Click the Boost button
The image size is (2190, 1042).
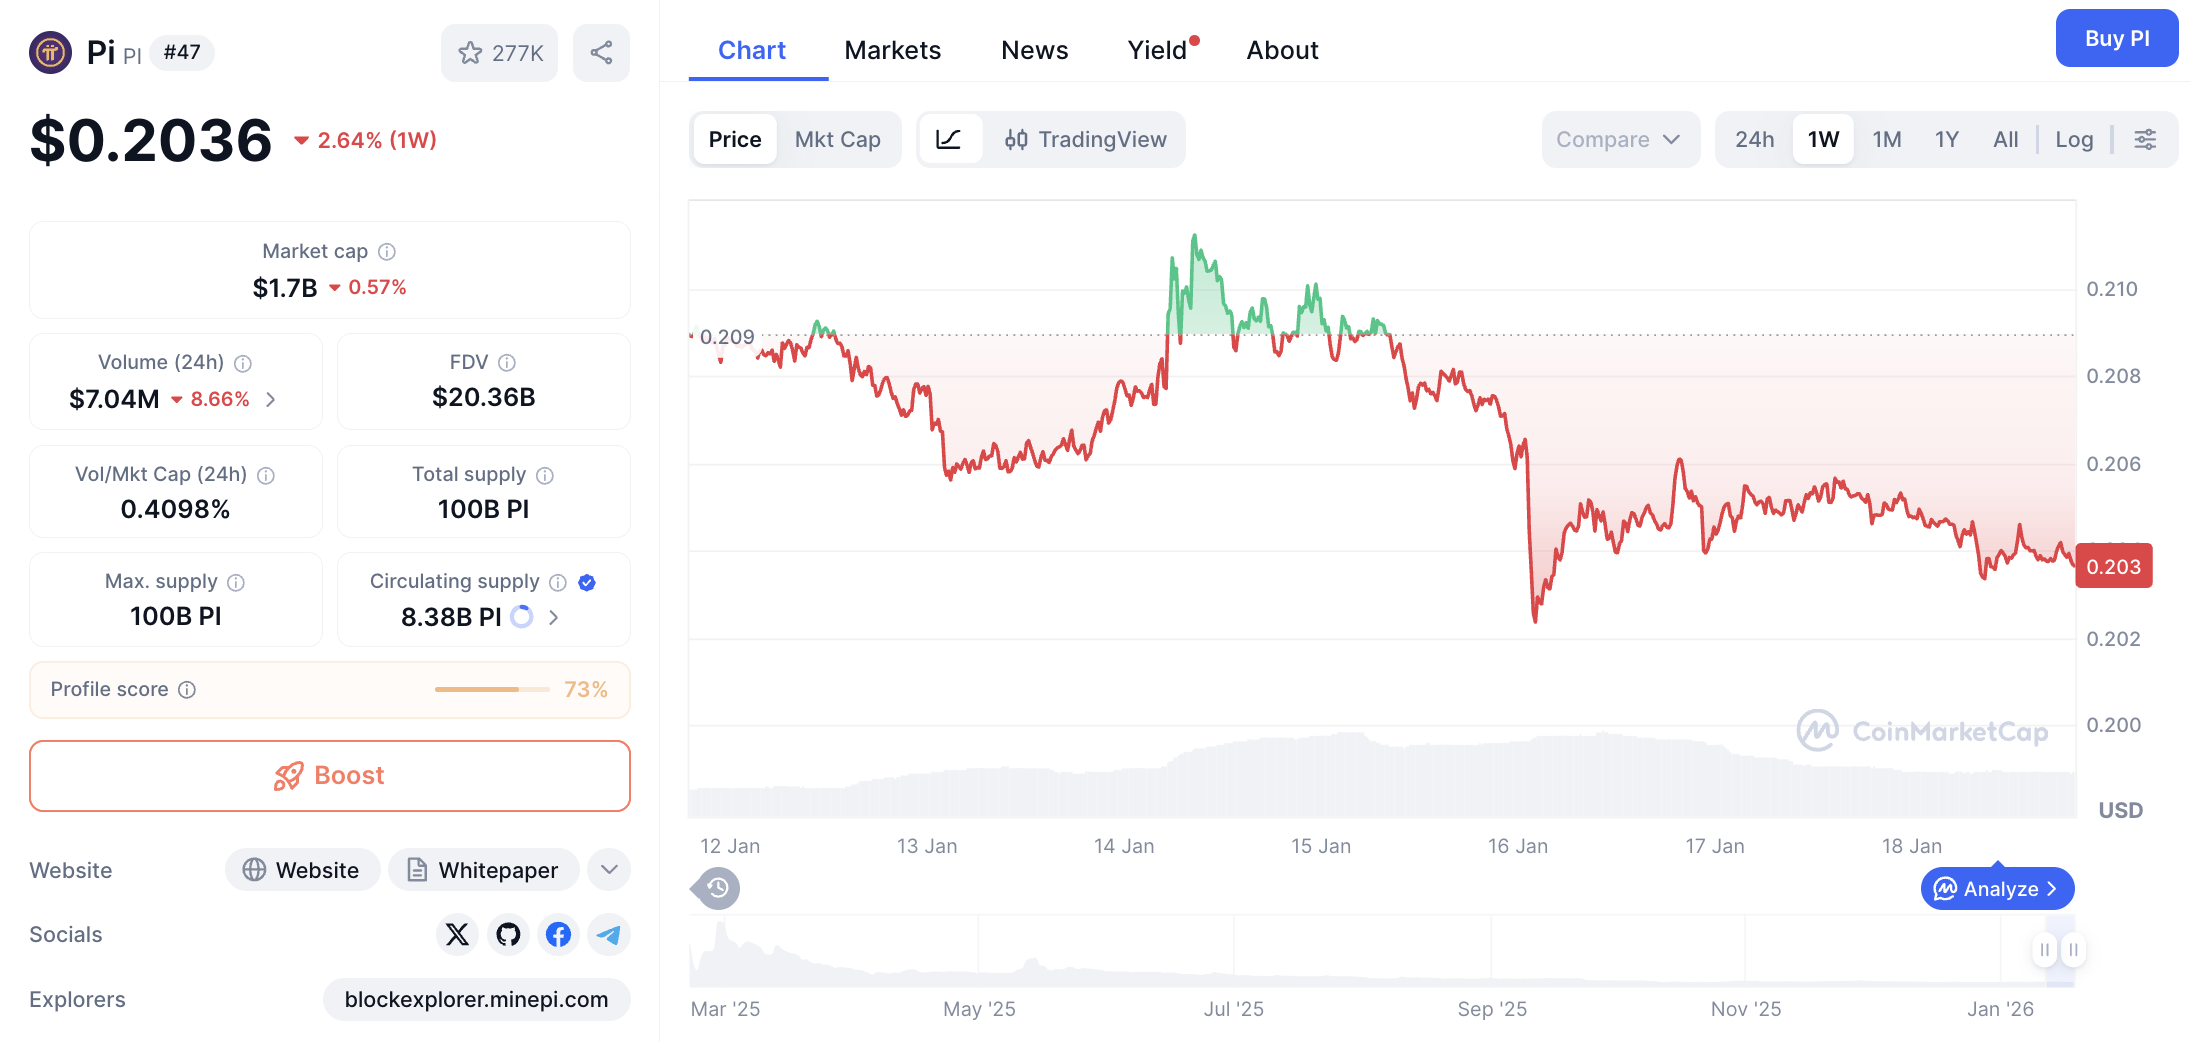[x=329, y=775]
